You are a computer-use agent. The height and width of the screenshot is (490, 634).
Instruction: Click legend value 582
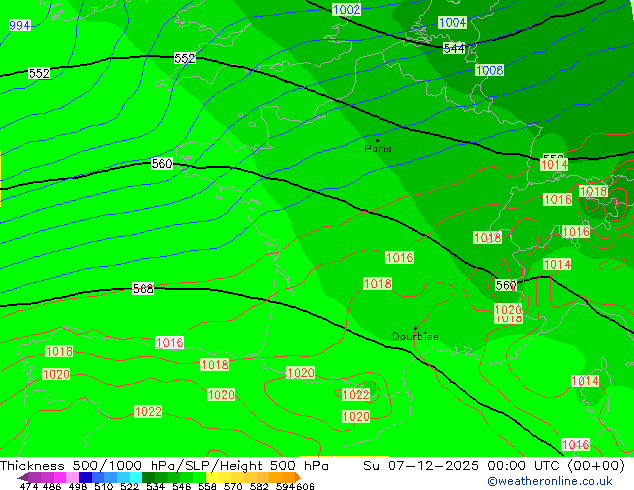click(x=259, y=486)
